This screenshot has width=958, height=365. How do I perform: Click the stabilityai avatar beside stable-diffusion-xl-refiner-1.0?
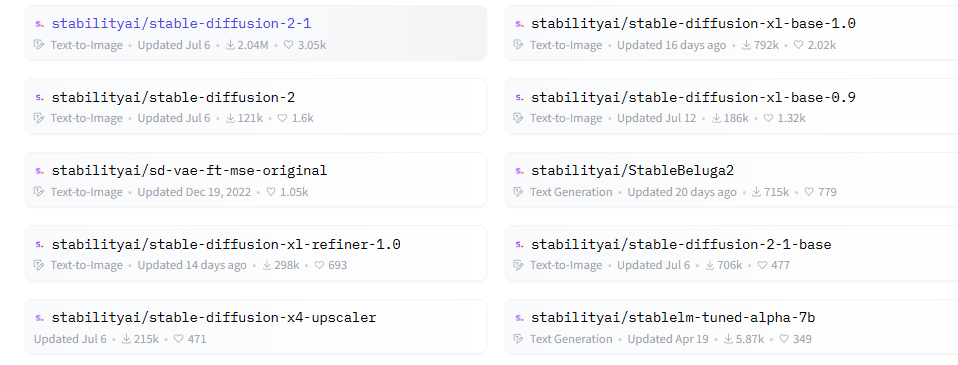point(40,244)
